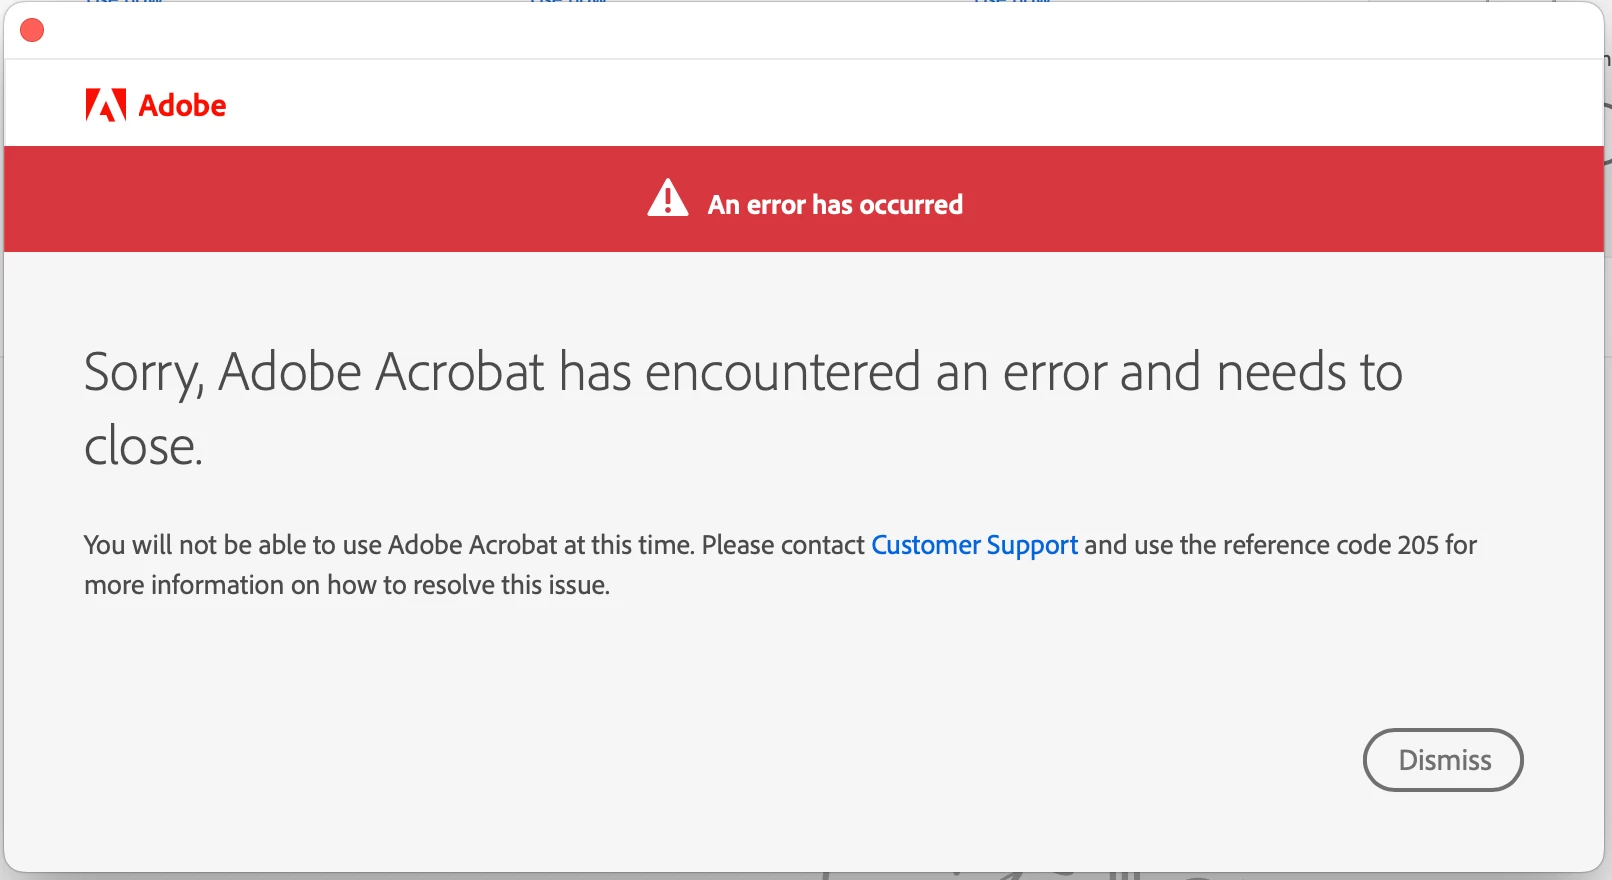Click the warning triangle icon
The image size is (1612, 880).
pos(668,198)
